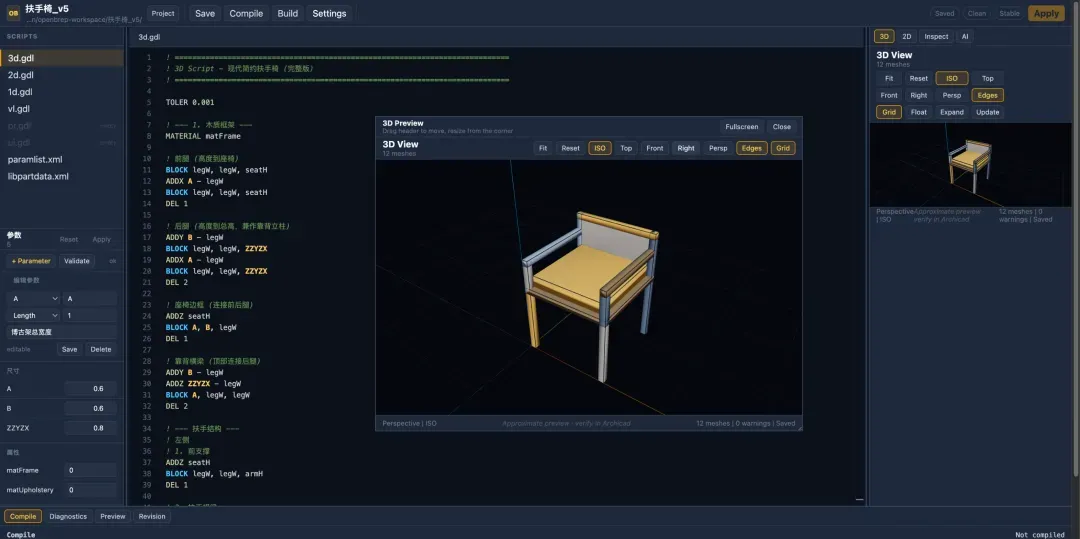Viewport: 1080px width, 539px height.
Task: Close the floating 3D Preview window
Action: click(x=782, y=127)
